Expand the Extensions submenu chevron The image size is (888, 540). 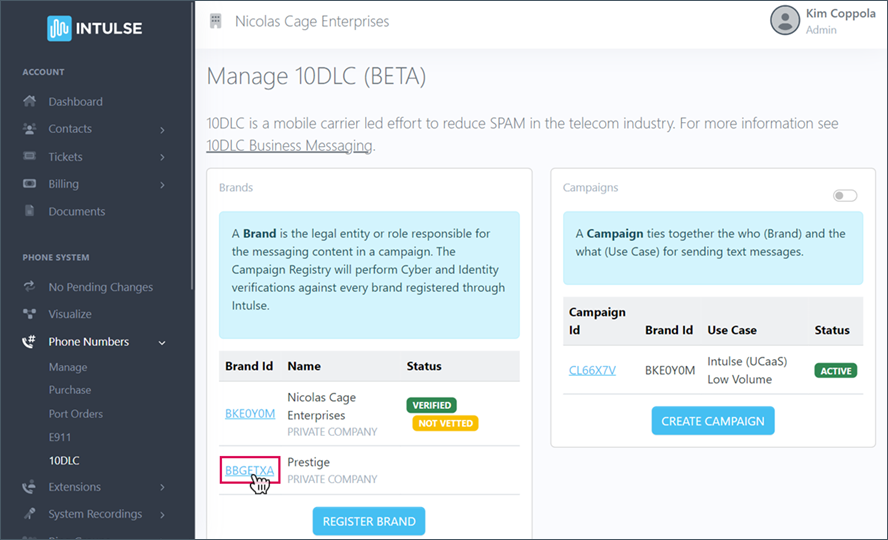(x=162, y=488)
